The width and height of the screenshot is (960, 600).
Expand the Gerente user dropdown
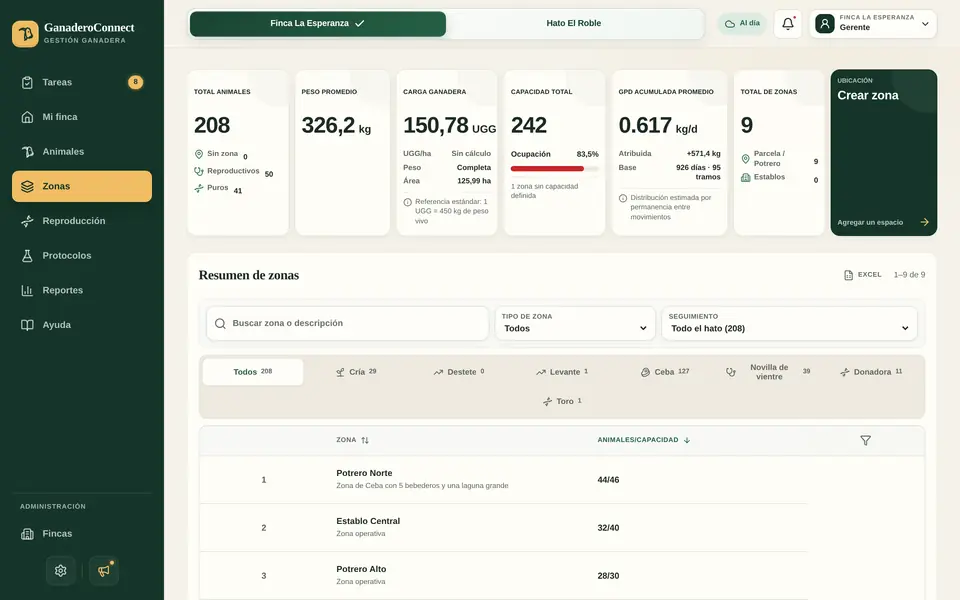click(x=873, y=24)
